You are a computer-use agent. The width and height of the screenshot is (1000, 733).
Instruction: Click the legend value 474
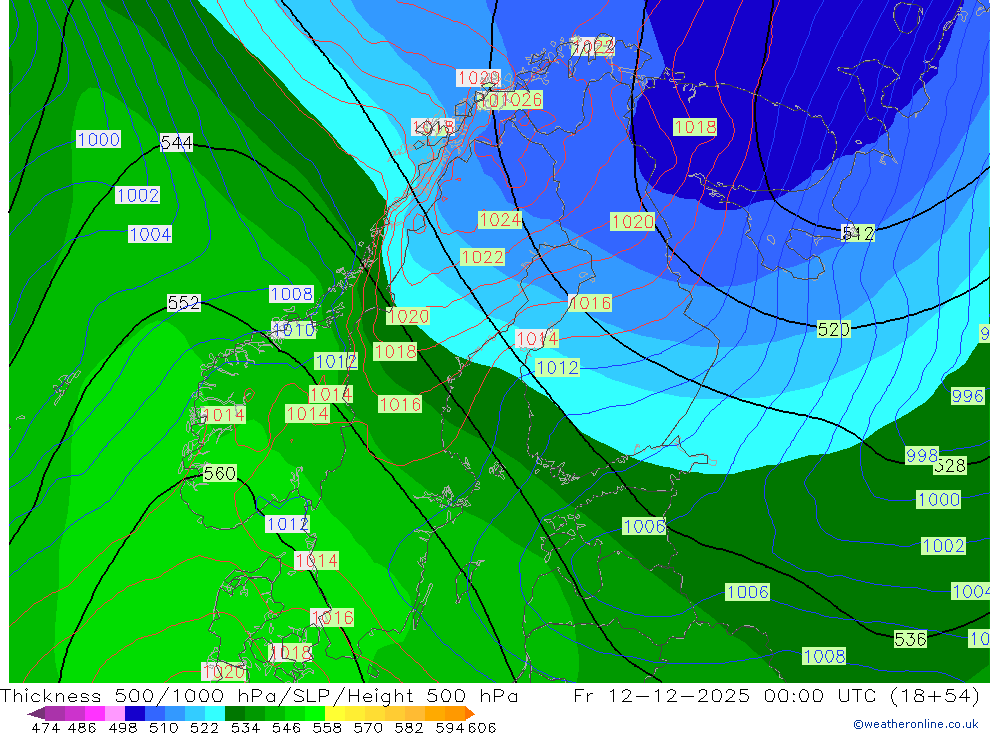coord(46,728)
